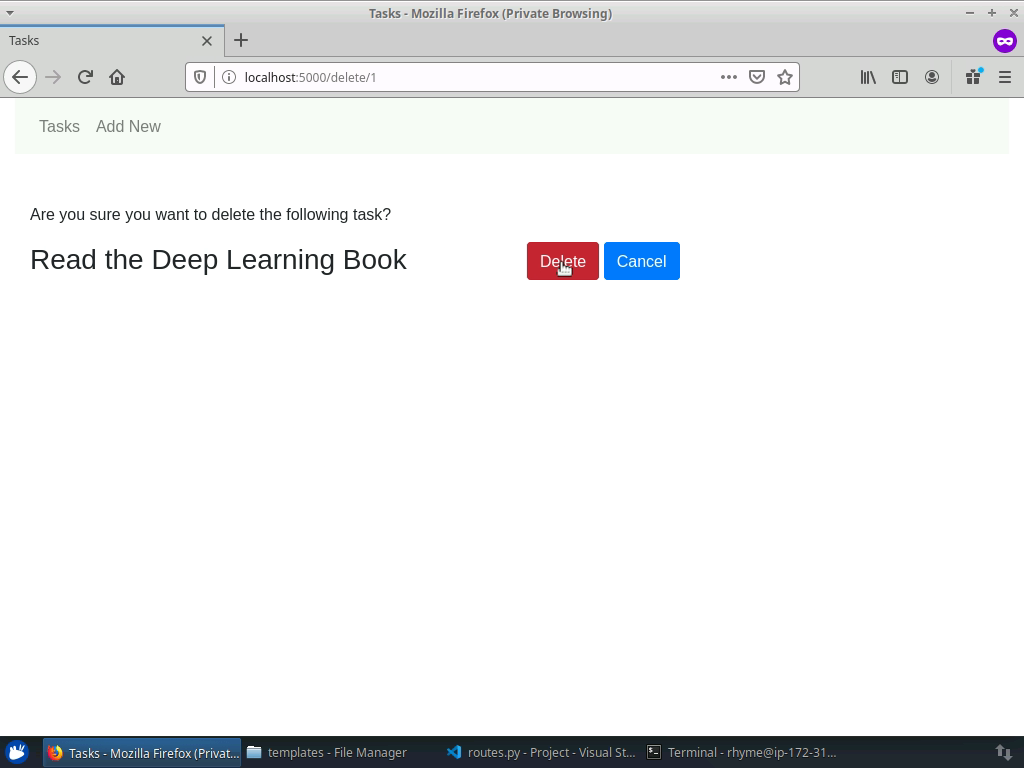The width and height of the screenshot is (1024, 768).
Task: Open the Firefox hamburger menu
Action: pyautogui.click(x=1005, y=77)
